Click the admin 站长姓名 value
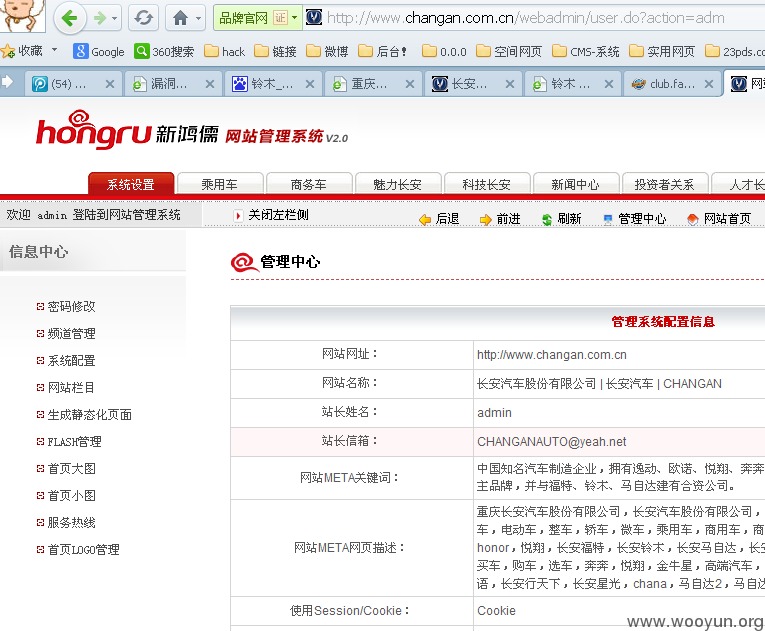Screen dimensions: 765x631 [x=494, y=413]
